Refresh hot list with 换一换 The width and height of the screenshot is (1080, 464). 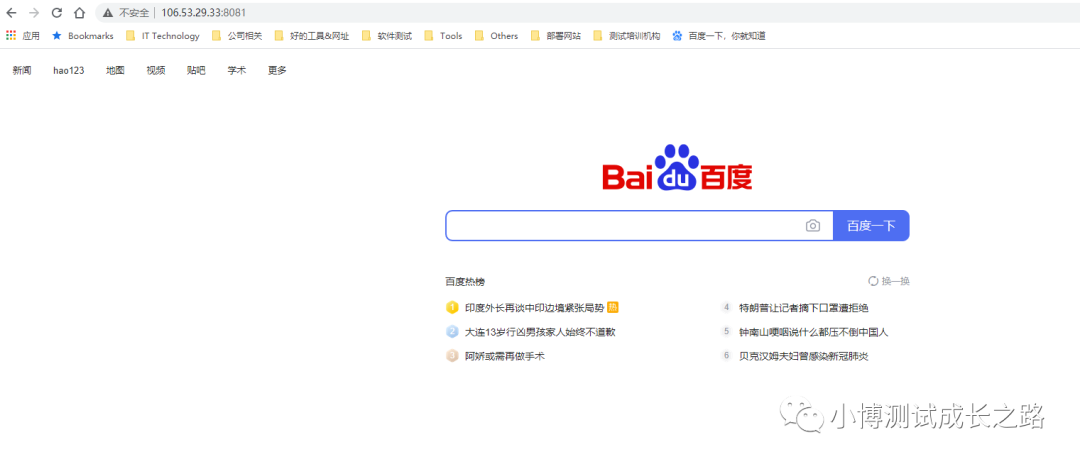click(x=889, y=281)
